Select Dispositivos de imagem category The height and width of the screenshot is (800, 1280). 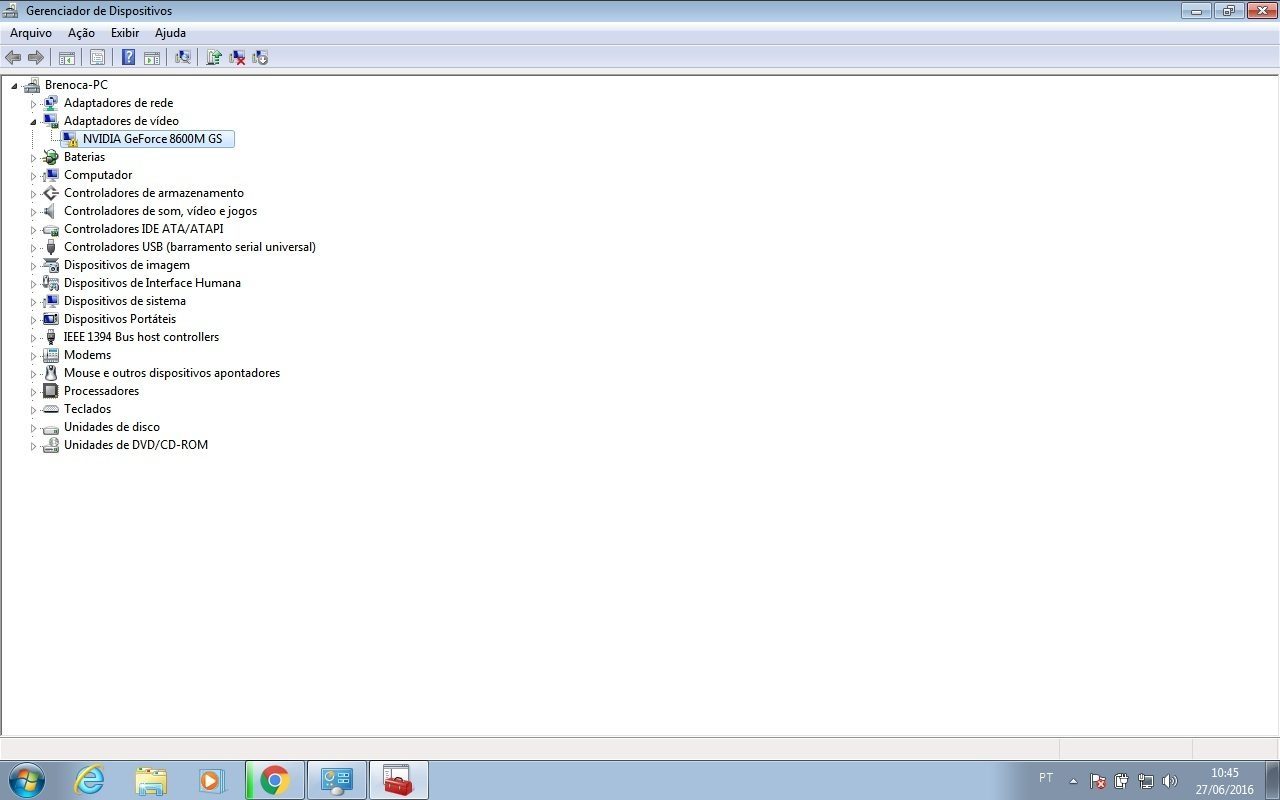coord(127,265)
